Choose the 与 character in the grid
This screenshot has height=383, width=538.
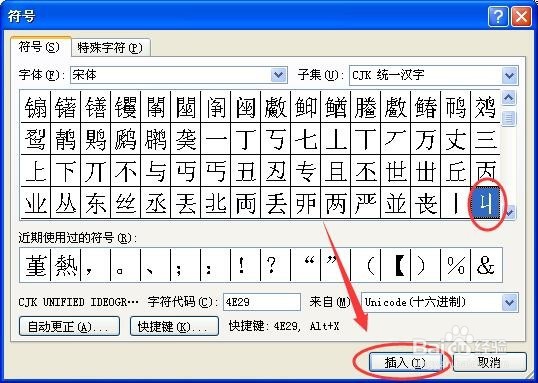[x=155, y=171]
